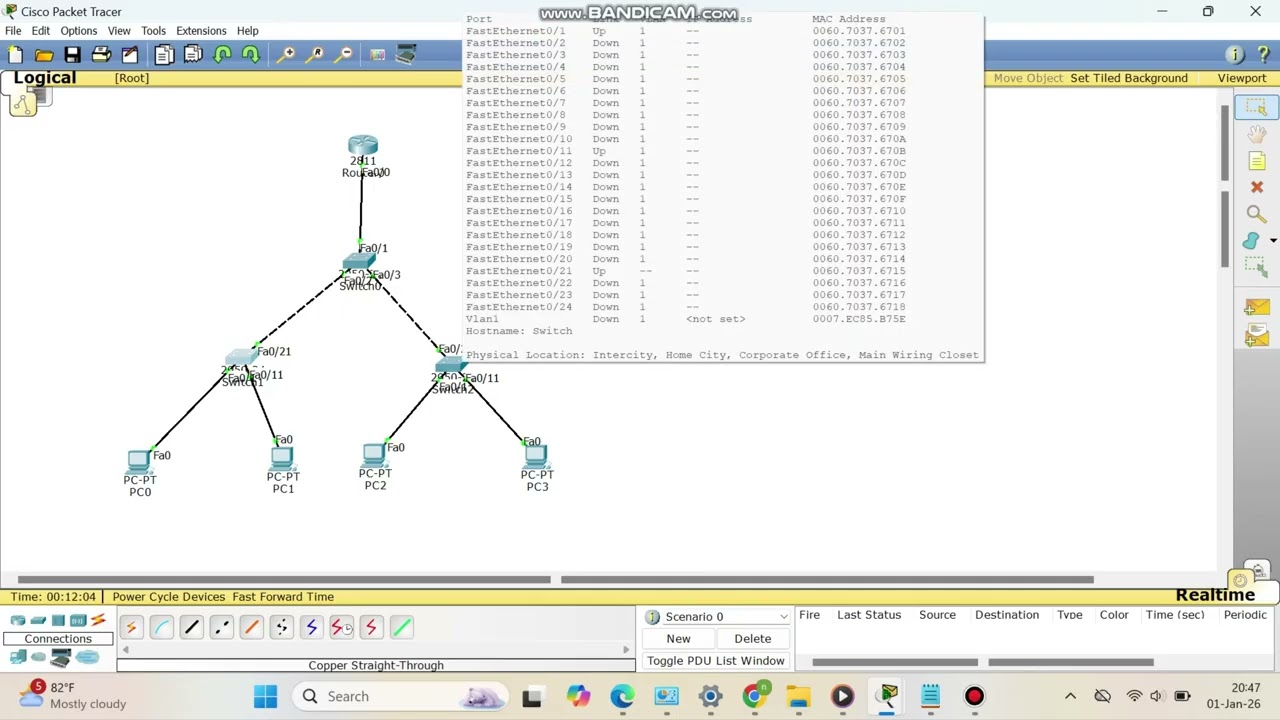The width and height of the screenshot is (1280, 720).
Task: Select the Place Note tool
Action: point(1256,161)
